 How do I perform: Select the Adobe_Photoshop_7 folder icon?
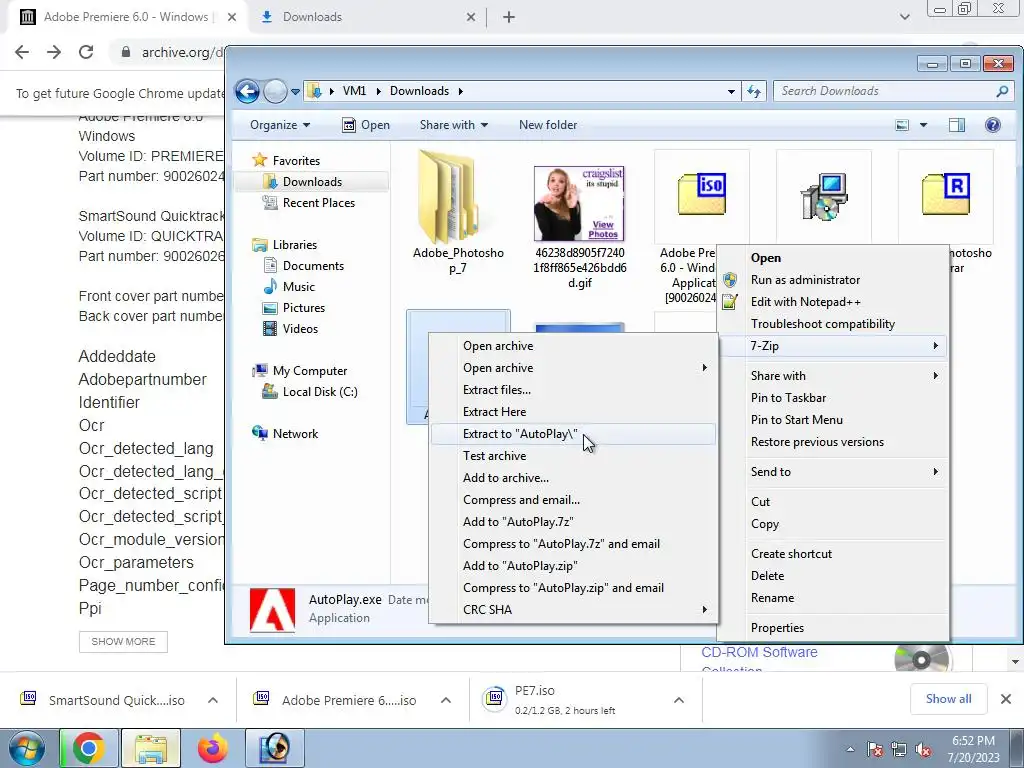[449, 198]
